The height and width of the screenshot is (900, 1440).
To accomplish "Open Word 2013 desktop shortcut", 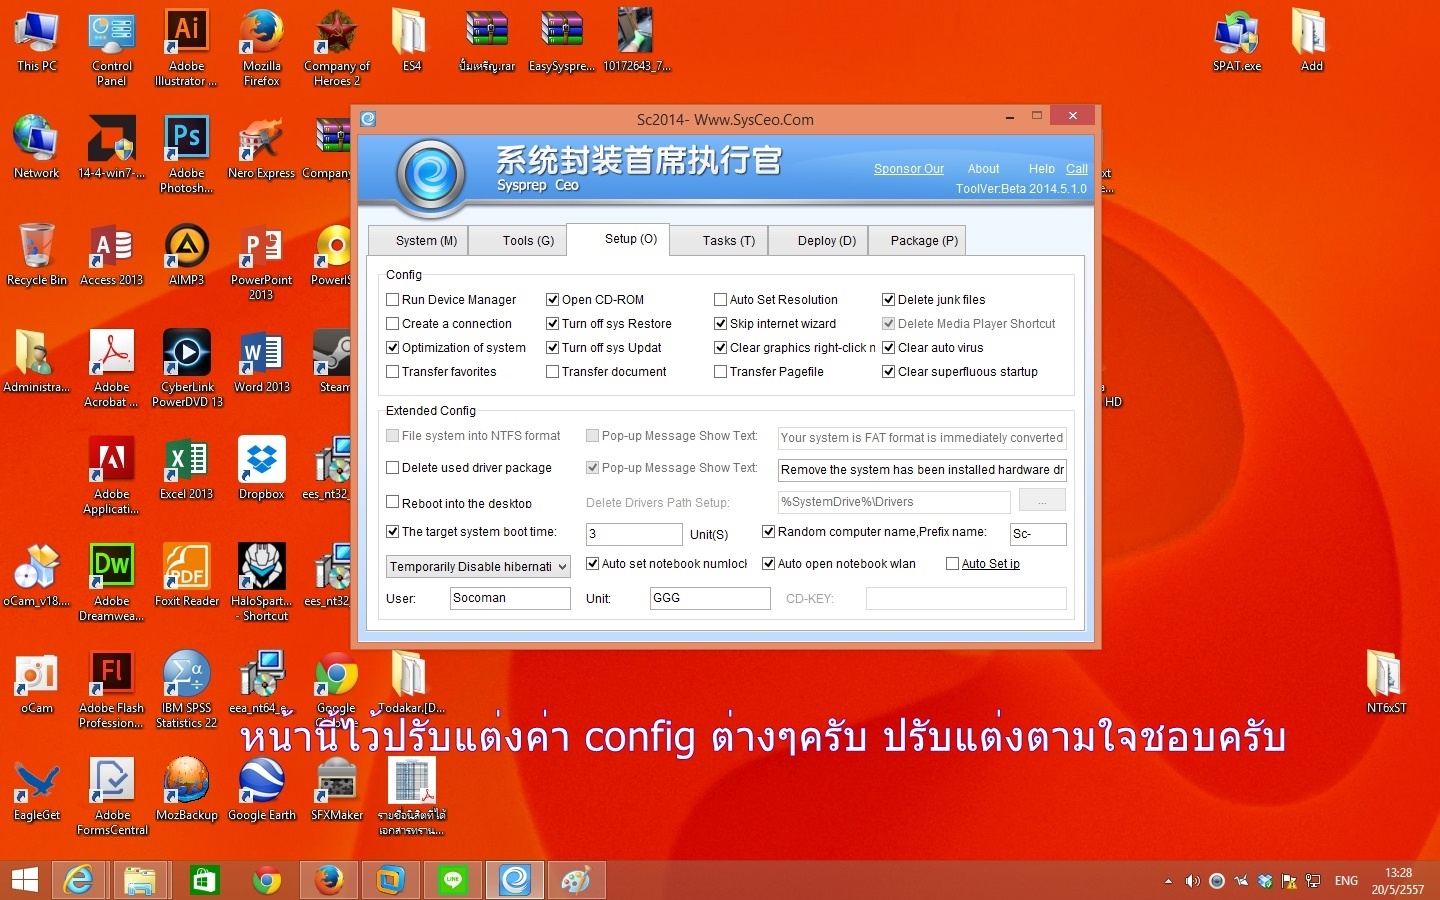I will click(x=261, y=361).
